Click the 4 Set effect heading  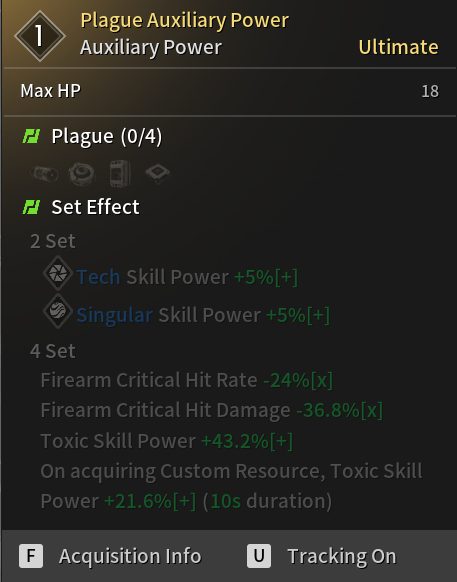[53, 351]
